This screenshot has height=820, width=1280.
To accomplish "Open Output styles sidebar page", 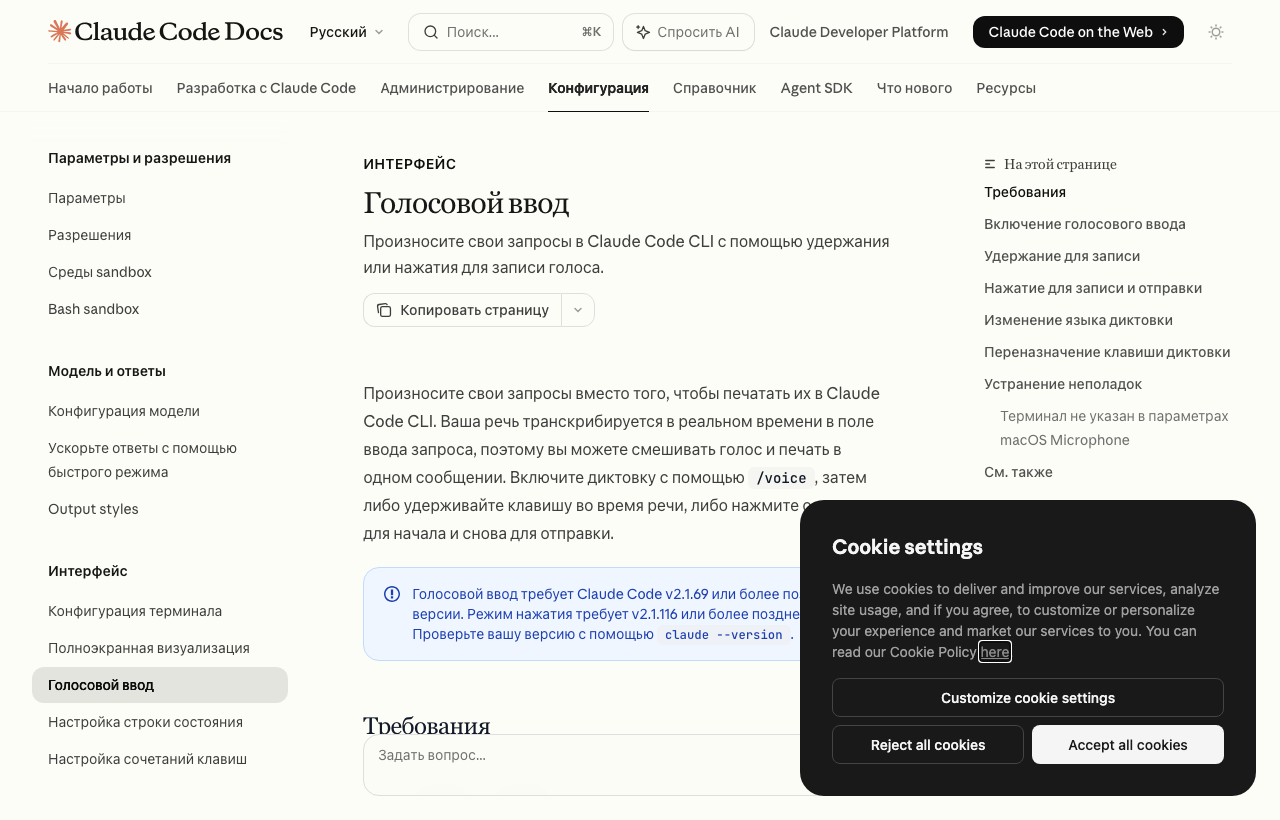I will point(160,509).
